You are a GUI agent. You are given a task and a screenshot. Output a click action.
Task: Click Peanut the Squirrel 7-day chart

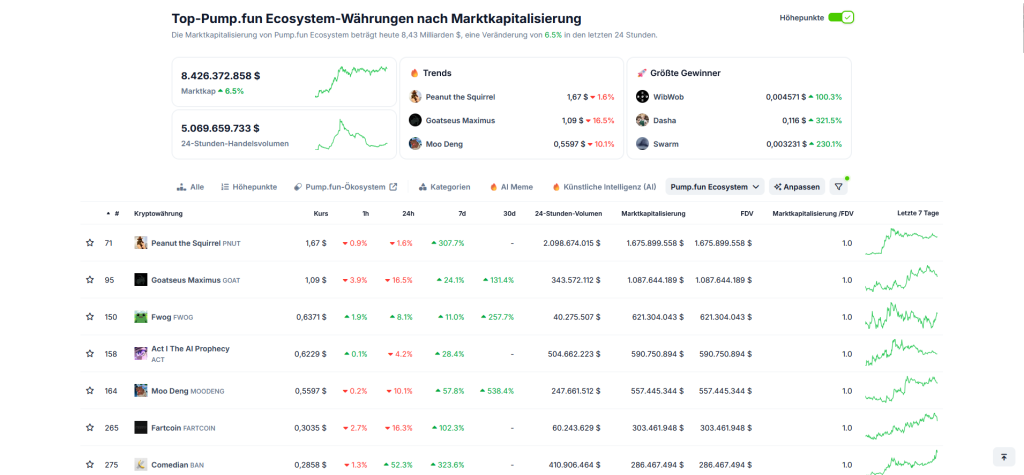click(901, 242)
